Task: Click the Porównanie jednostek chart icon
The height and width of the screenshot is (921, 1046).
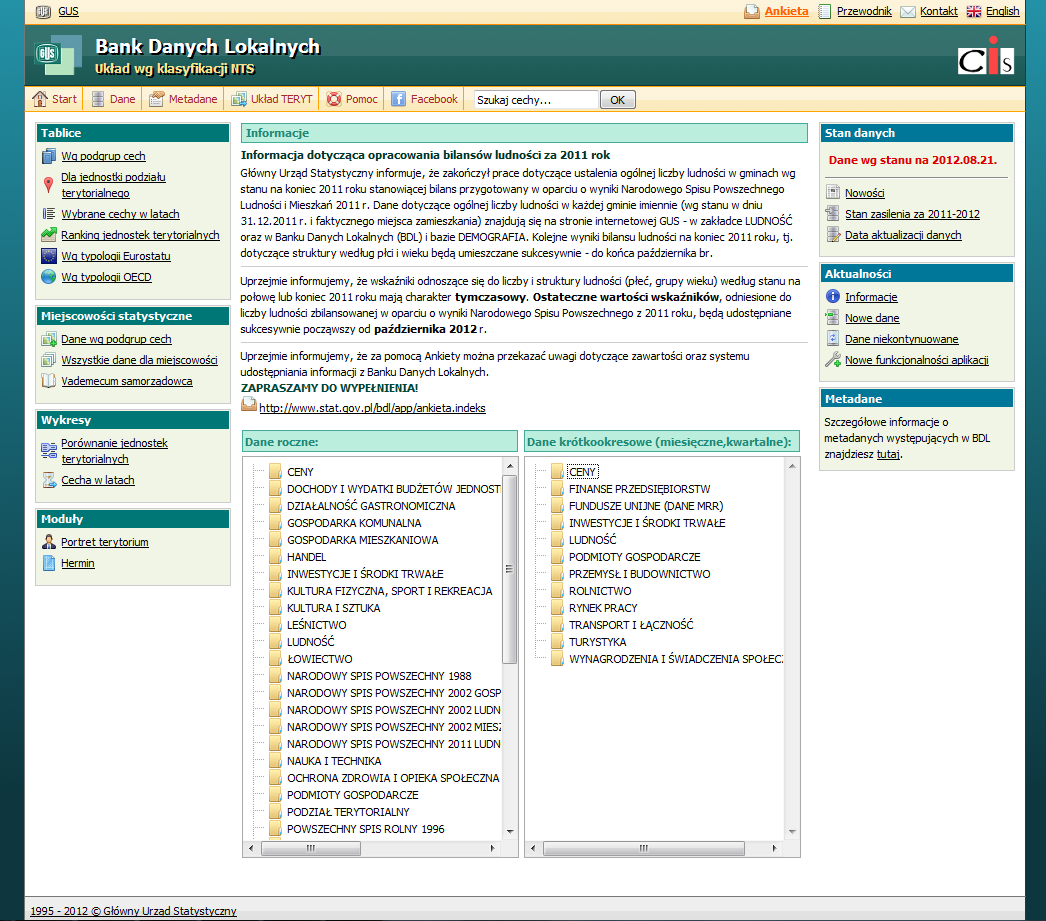Action: 49,450
